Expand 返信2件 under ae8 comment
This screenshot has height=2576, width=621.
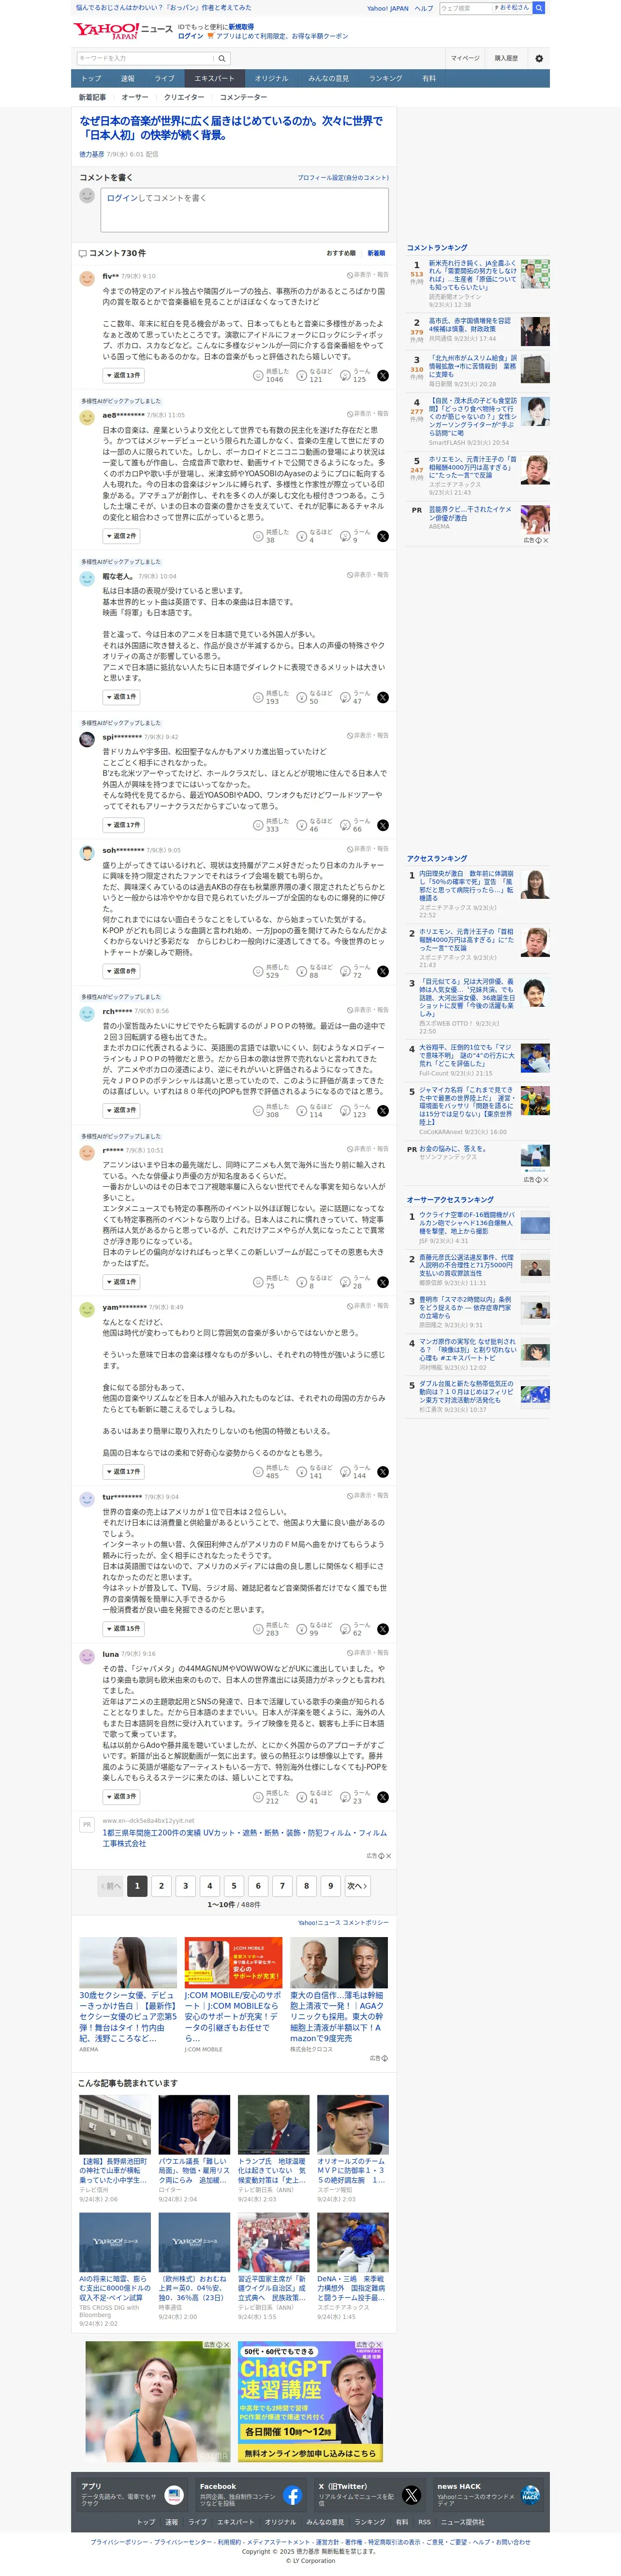(121, 536)
